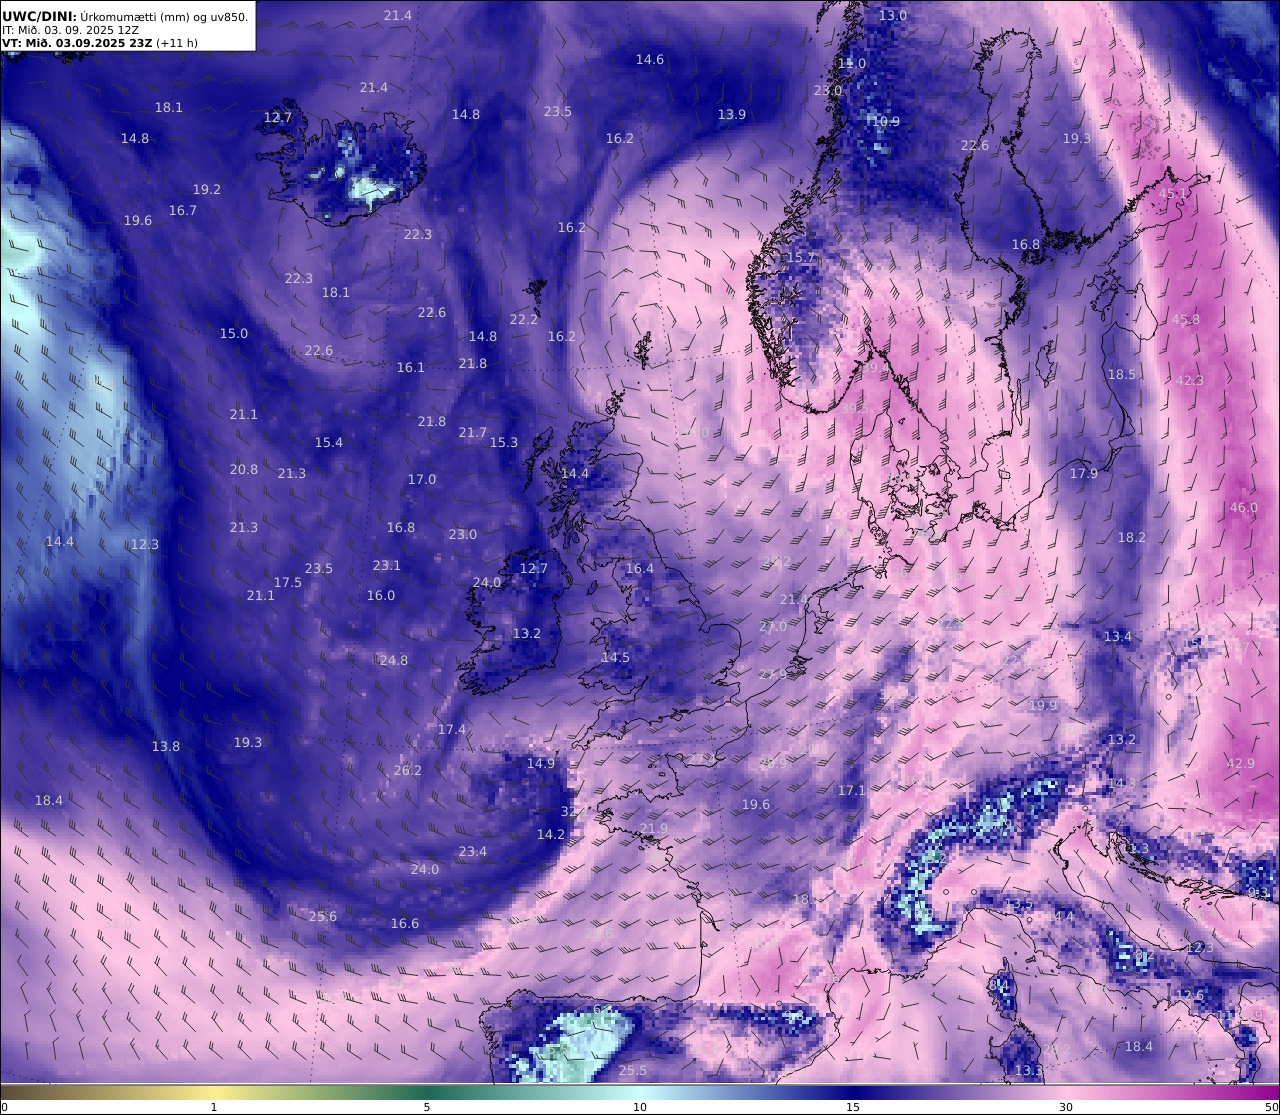The image size is (1280, 1115).
Task: Click the 24.8 value label
Action: coord(394,661)
